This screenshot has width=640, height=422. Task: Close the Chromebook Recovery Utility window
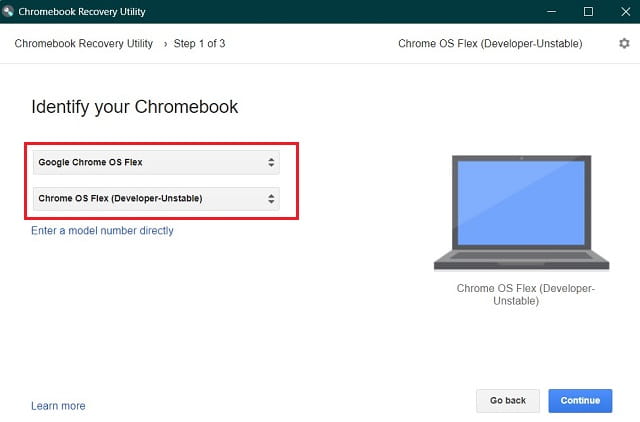[x=625, y=11]
